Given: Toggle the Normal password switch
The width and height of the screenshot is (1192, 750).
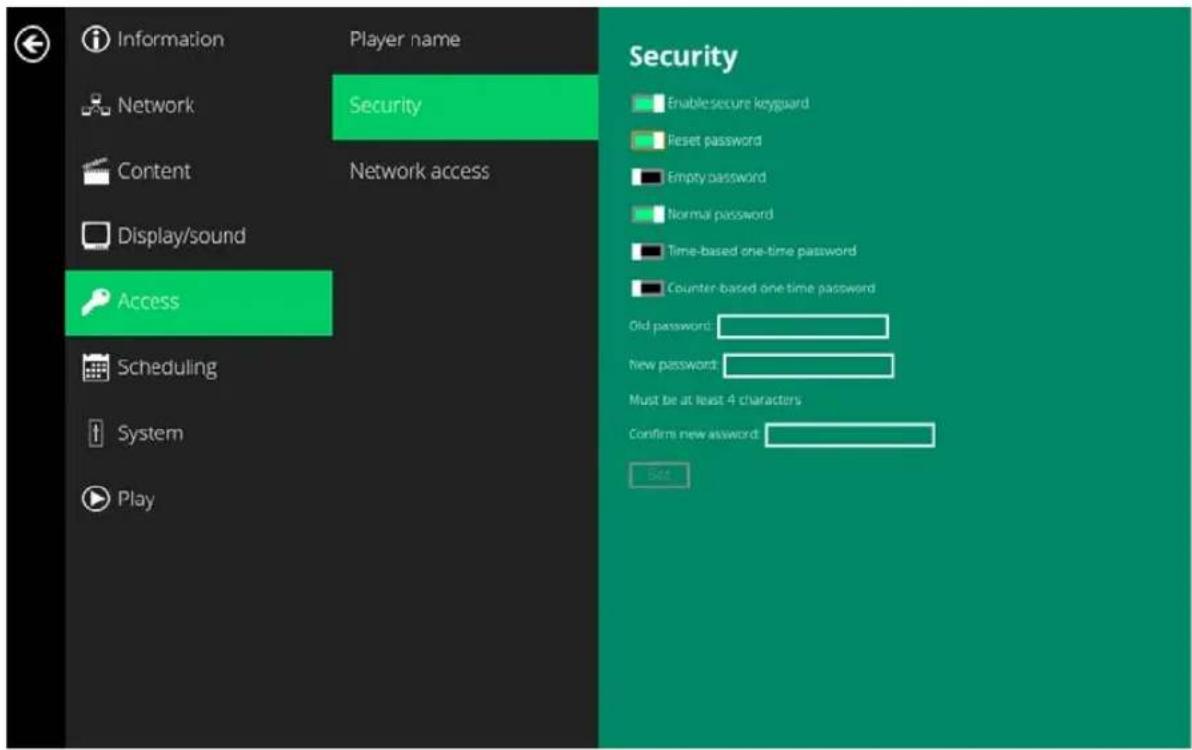Looking at the screenshot, I should pos(647,215).
